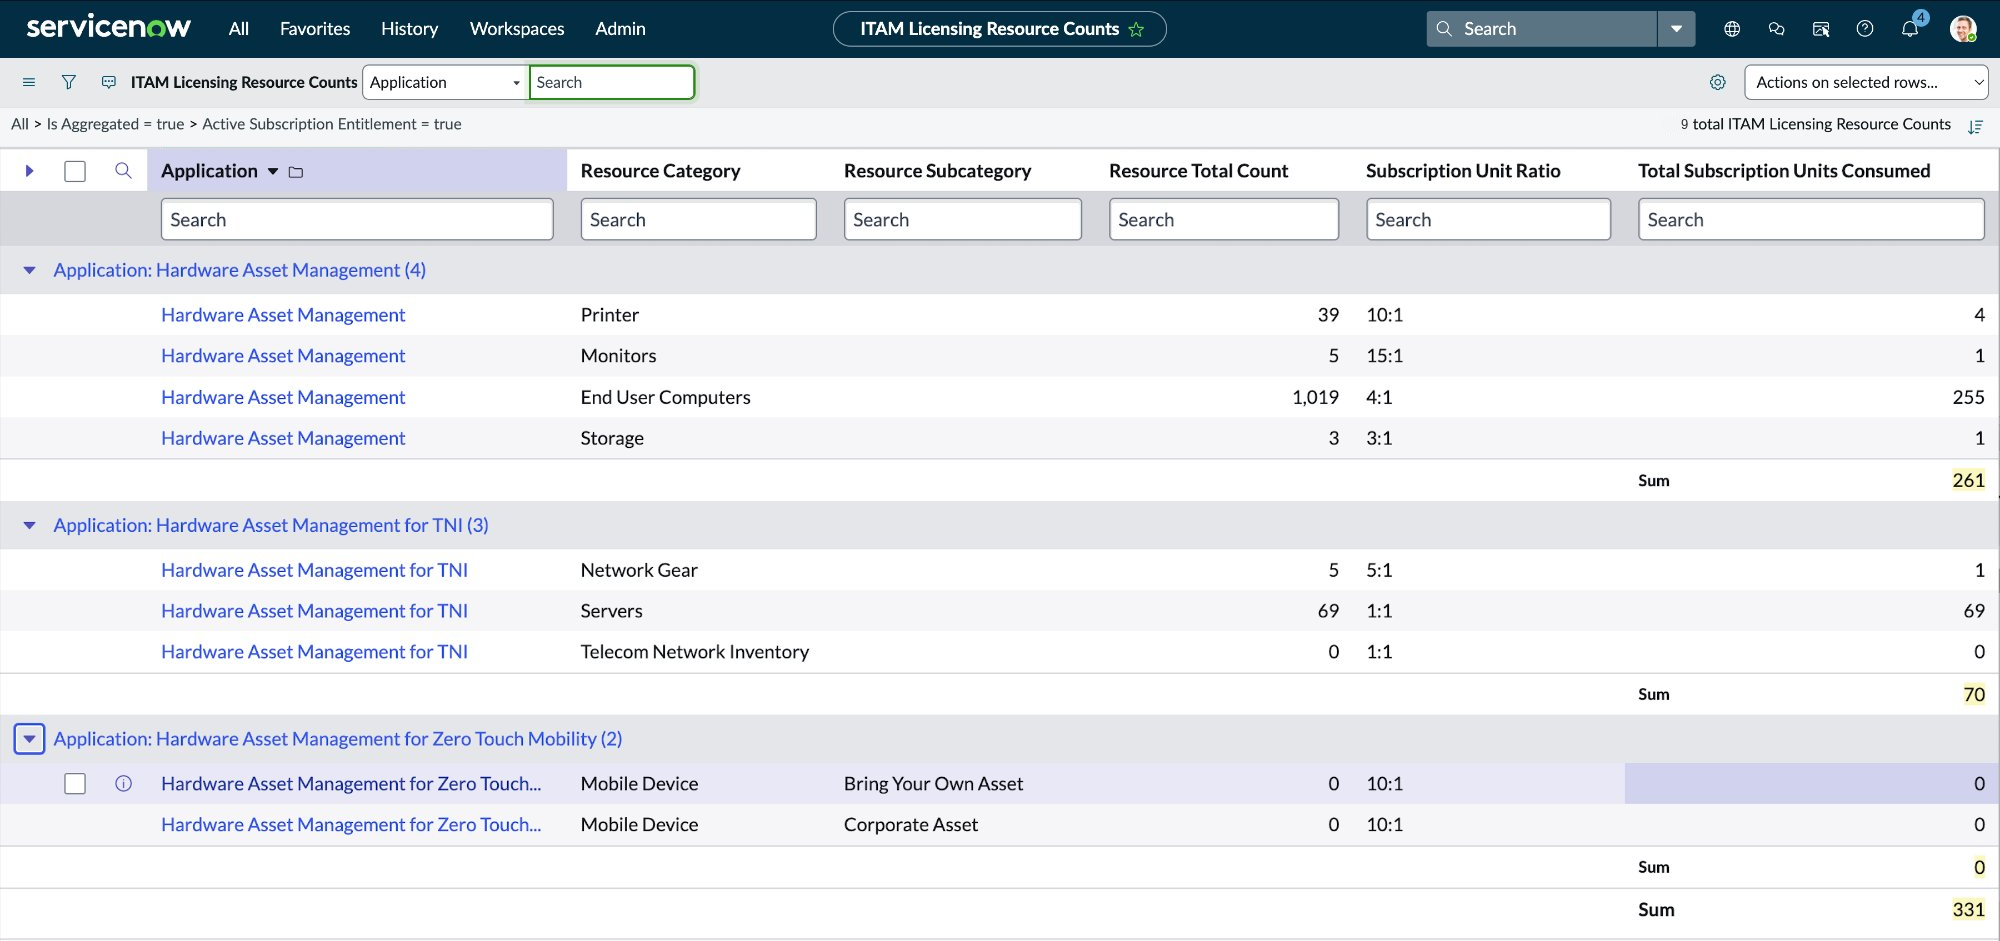This screenshot has width=2000, height=941.
Task: Click the Subscription Unit Ratio search box
Action: point(1488,219)
